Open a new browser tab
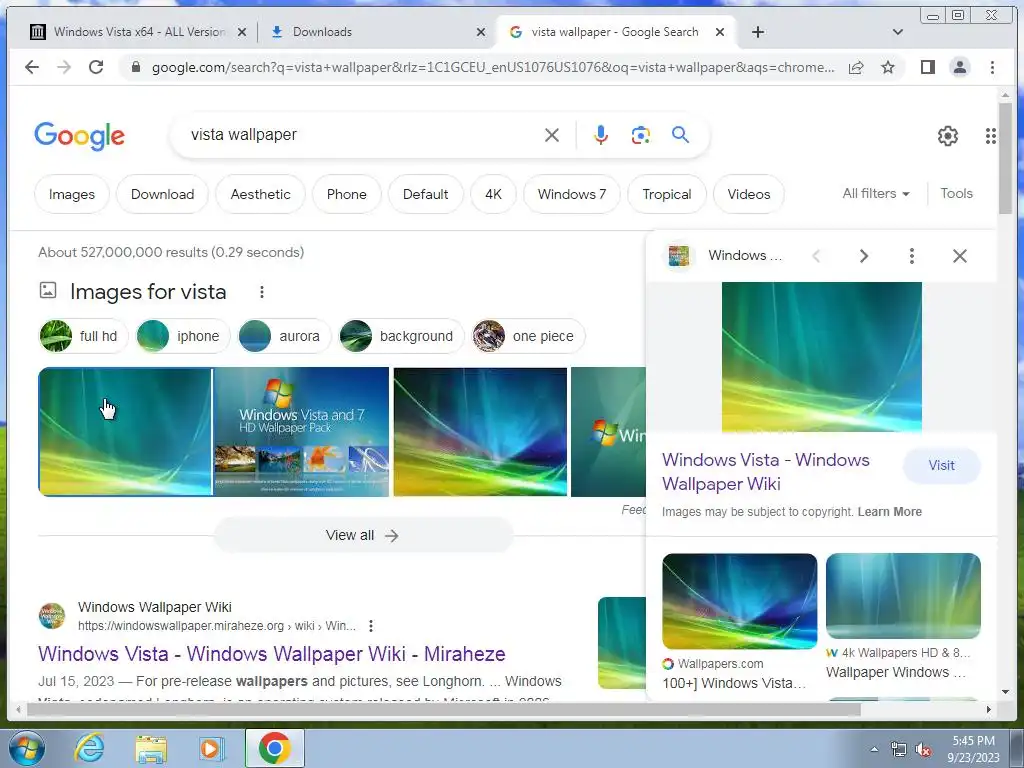Screen dimensions: 1024x768 pos(758,32)
